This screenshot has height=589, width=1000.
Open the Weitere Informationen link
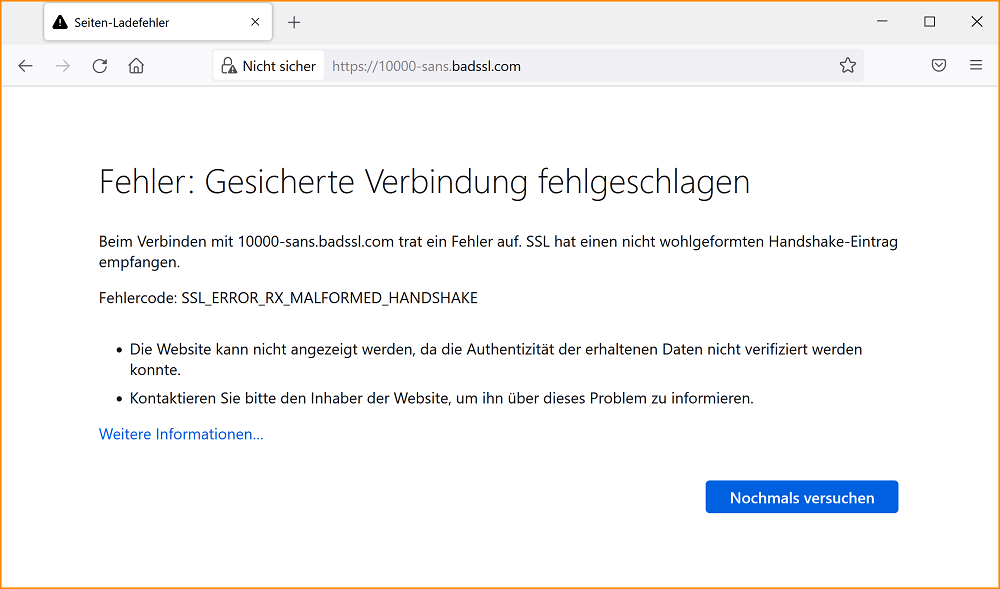pyautogui.click(x=181, y=434)
